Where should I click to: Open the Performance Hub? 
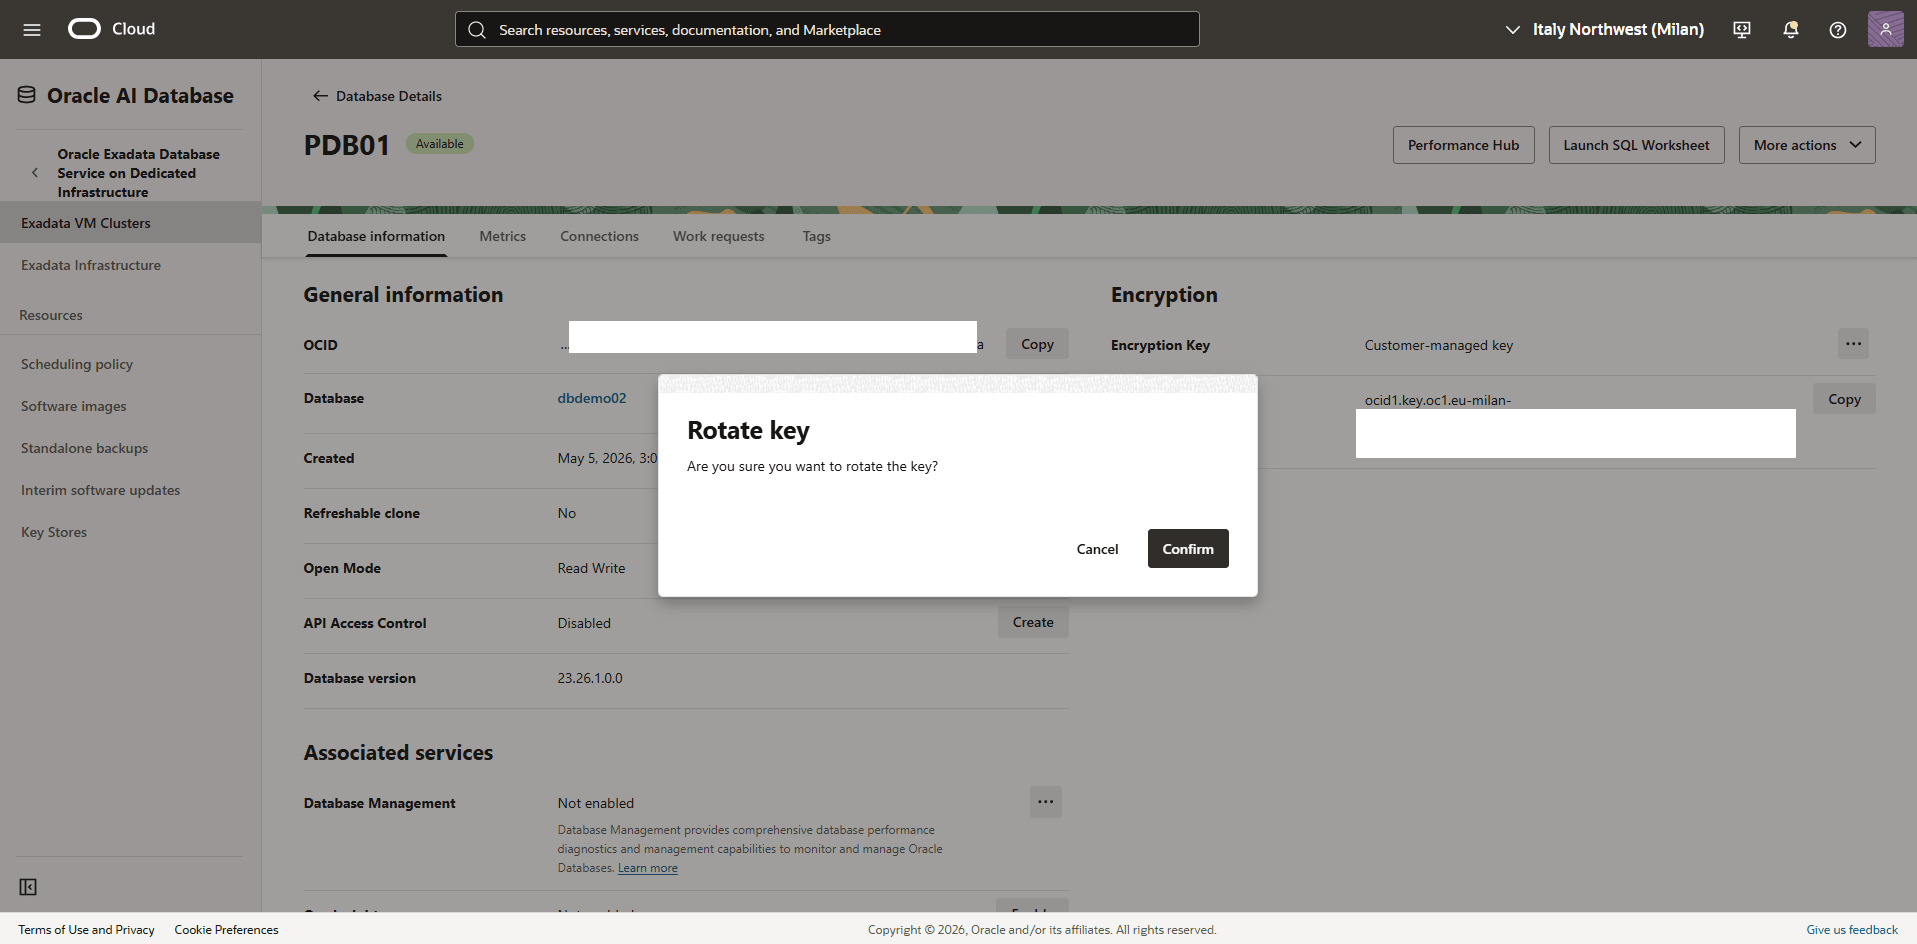(1463, 145)
